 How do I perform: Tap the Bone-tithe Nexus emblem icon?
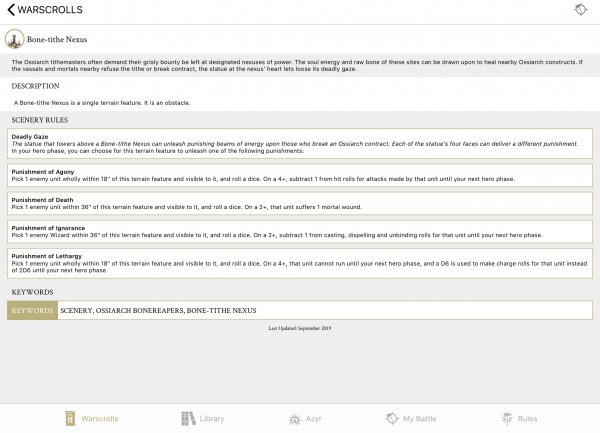[14, 39]
